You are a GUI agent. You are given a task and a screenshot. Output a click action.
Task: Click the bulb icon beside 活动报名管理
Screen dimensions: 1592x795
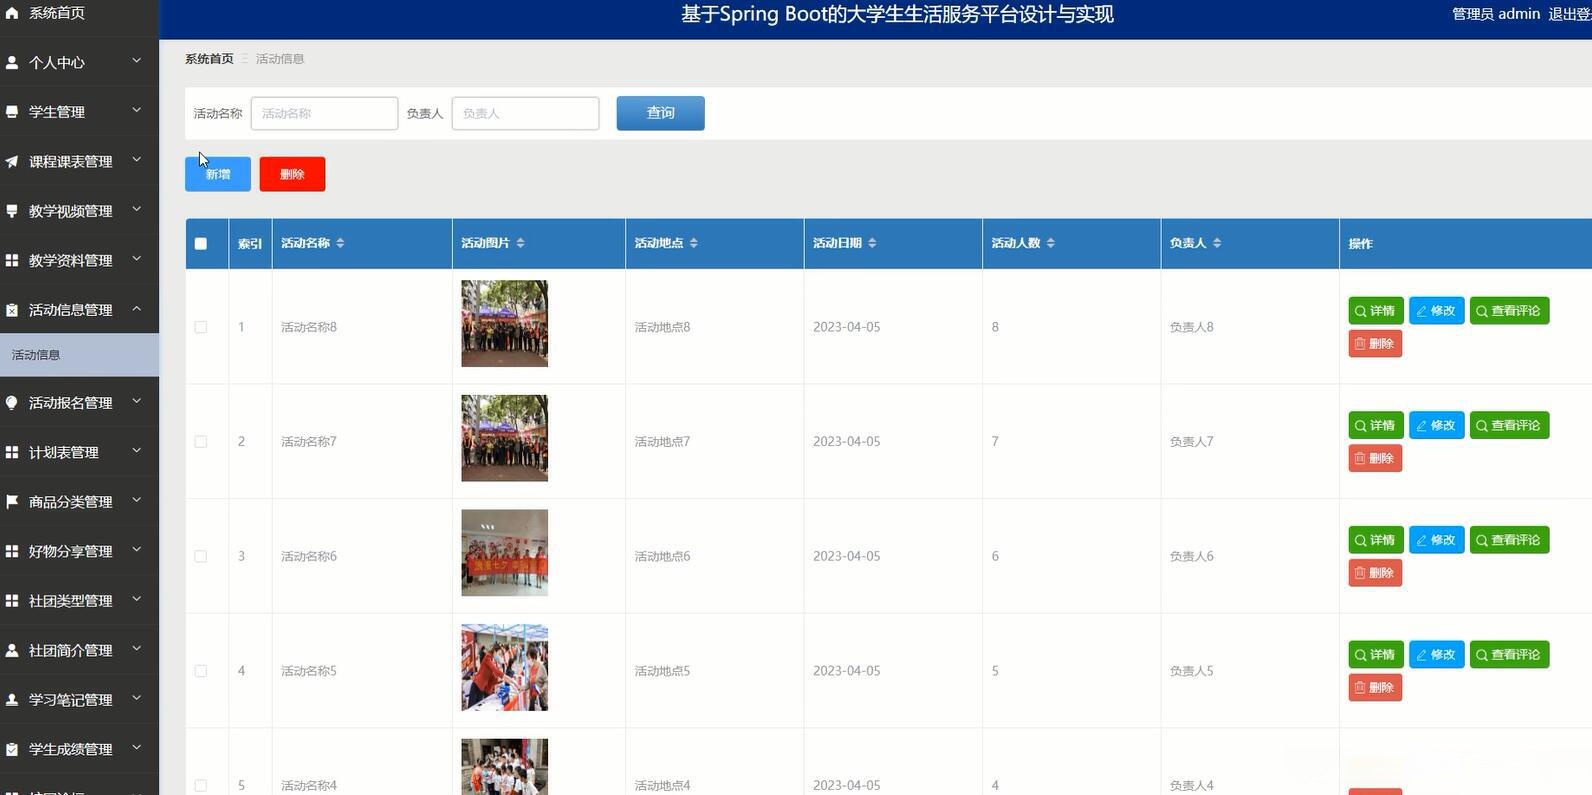tap(12, 403)
